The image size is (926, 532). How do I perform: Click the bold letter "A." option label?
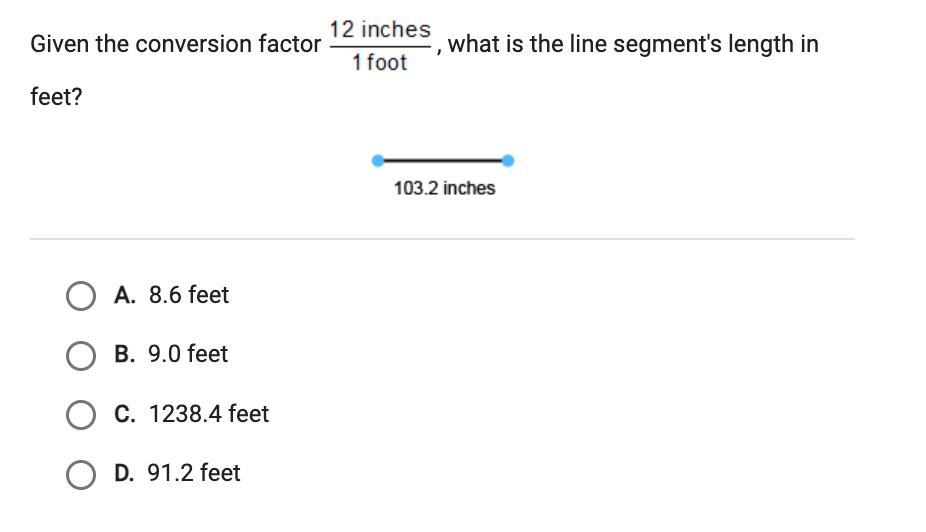click(125, 295)
